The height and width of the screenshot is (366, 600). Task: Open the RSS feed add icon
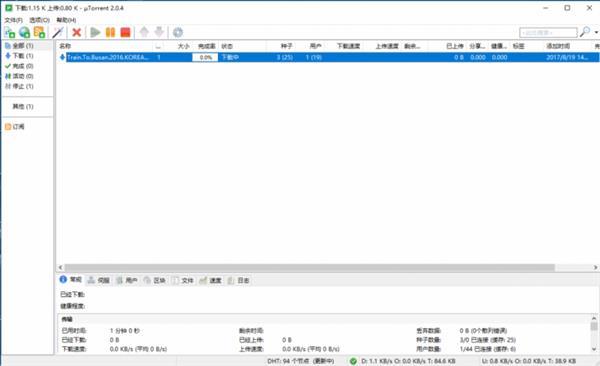(39, 33)
